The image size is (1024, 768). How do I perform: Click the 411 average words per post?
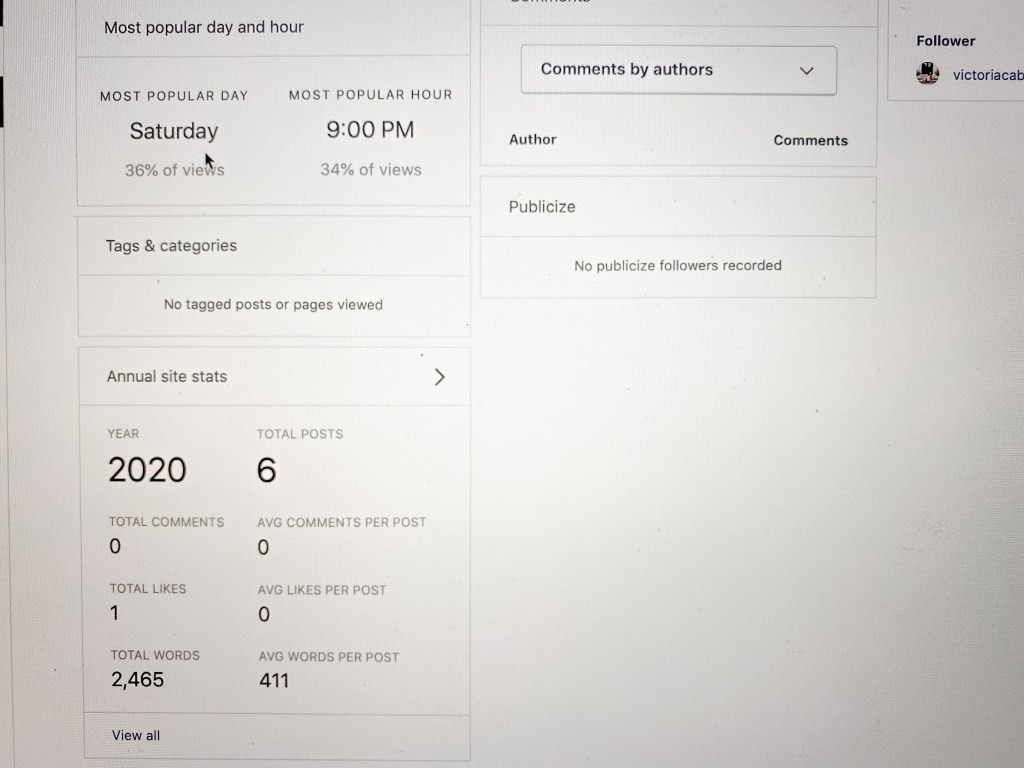tap(273, 681)
